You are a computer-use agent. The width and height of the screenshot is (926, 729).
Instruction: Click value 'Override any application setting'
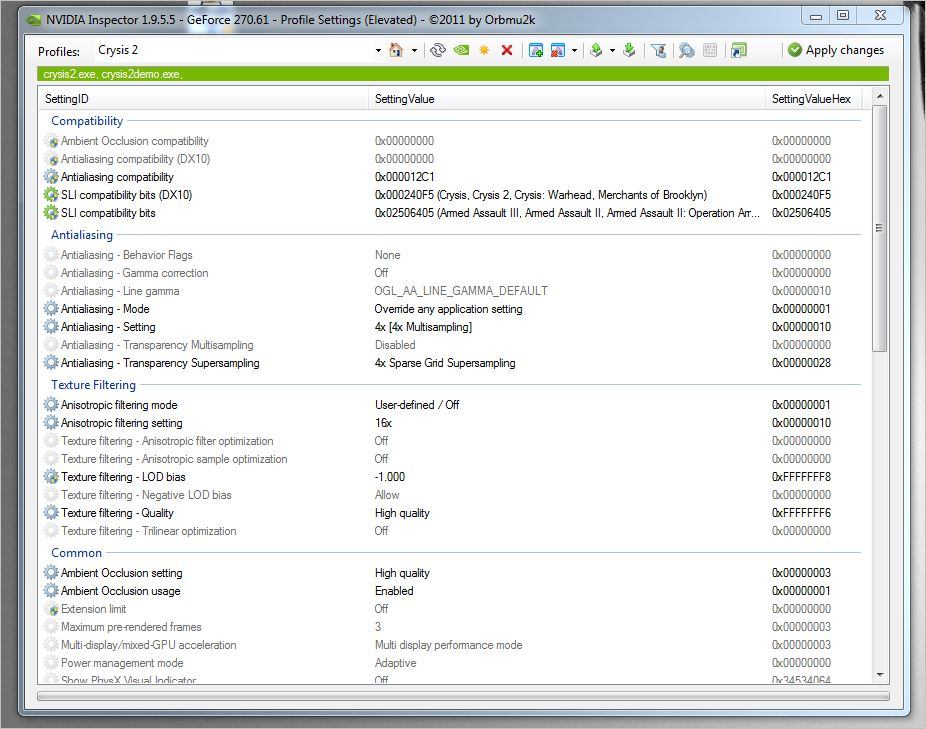(448, 309)
